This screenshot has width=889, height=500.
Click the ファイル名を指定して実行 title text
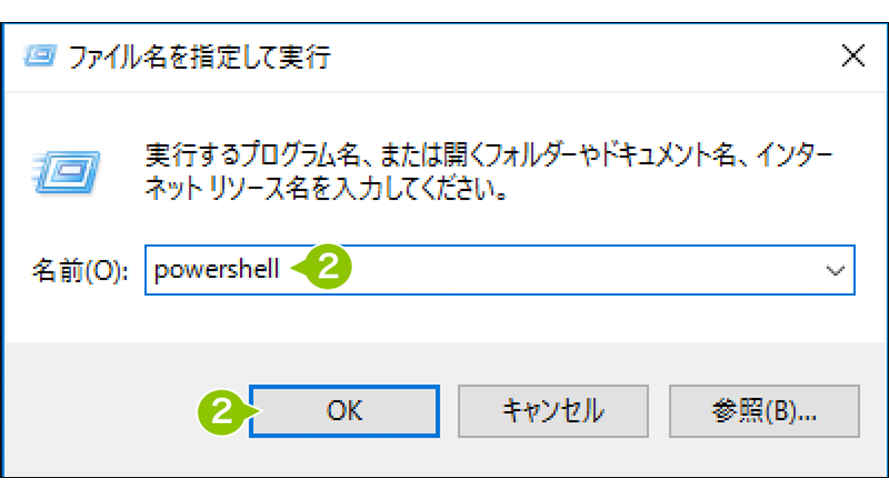(x=200, y=57)
